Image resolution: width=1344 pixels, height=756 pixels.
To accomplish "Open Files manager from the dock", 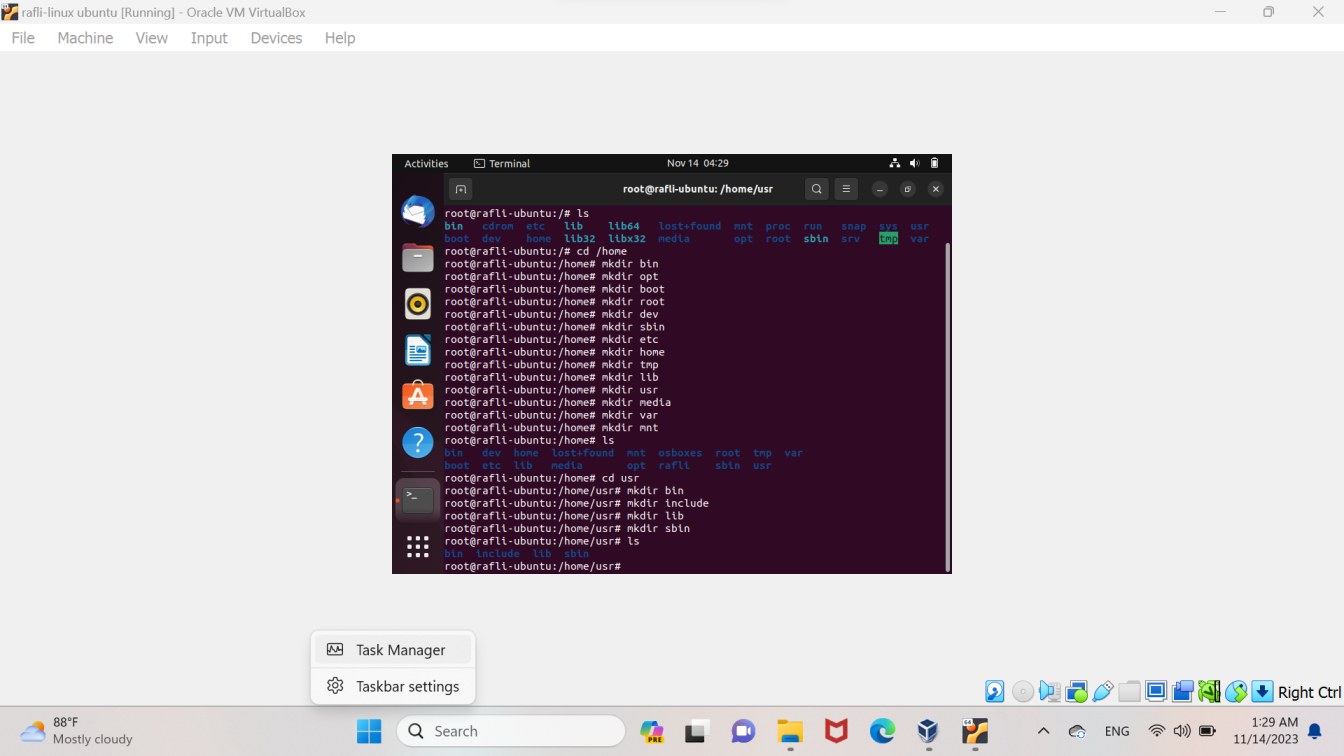I will coord(418,258).
